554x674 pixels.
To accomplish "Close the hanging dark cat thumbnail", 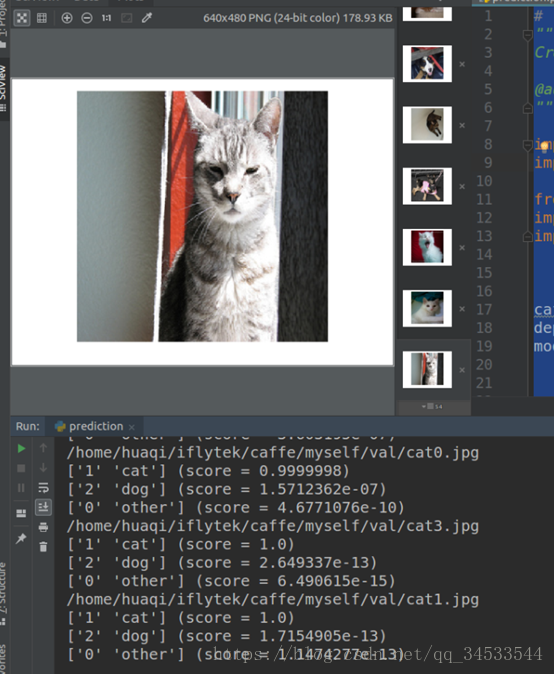I will 462,126.
